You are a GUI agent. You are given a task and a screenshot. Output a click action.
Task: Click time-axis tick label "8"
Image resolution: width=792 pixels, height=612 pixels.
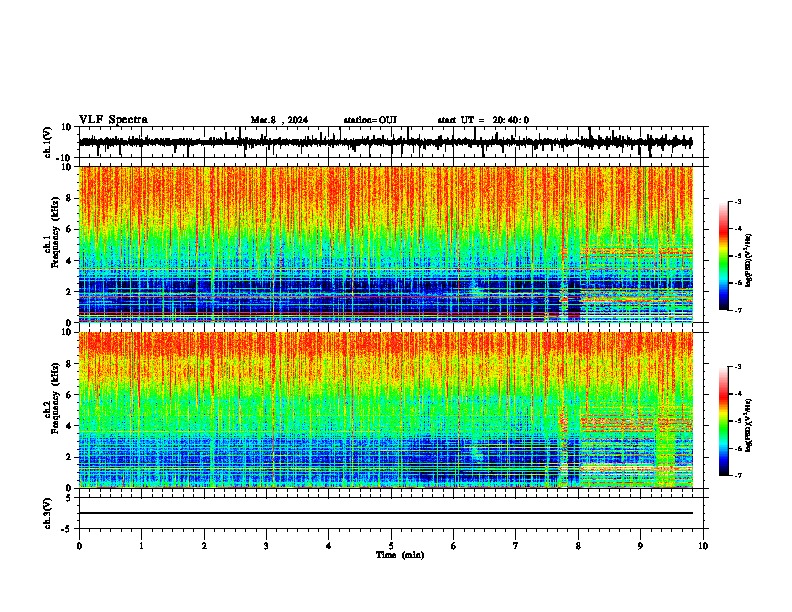578,546
